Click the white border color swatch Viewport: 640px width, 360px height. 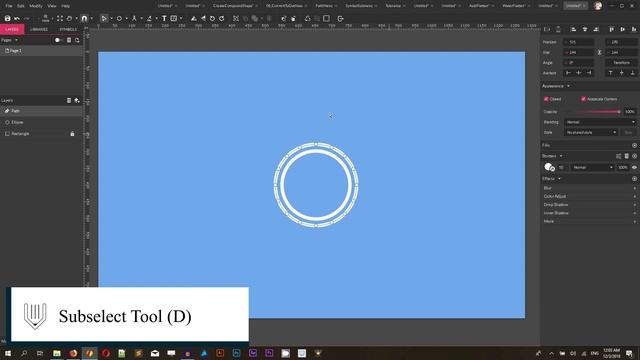[x=549, y=167]
